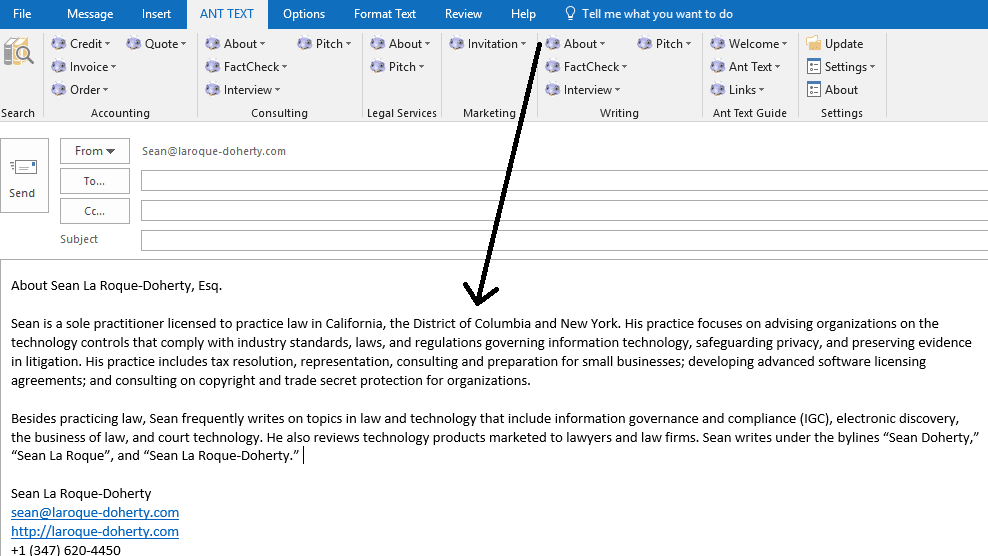Click the Interview icon in Consulting group
The image size is (988, 556).
(x=212, y=90)
